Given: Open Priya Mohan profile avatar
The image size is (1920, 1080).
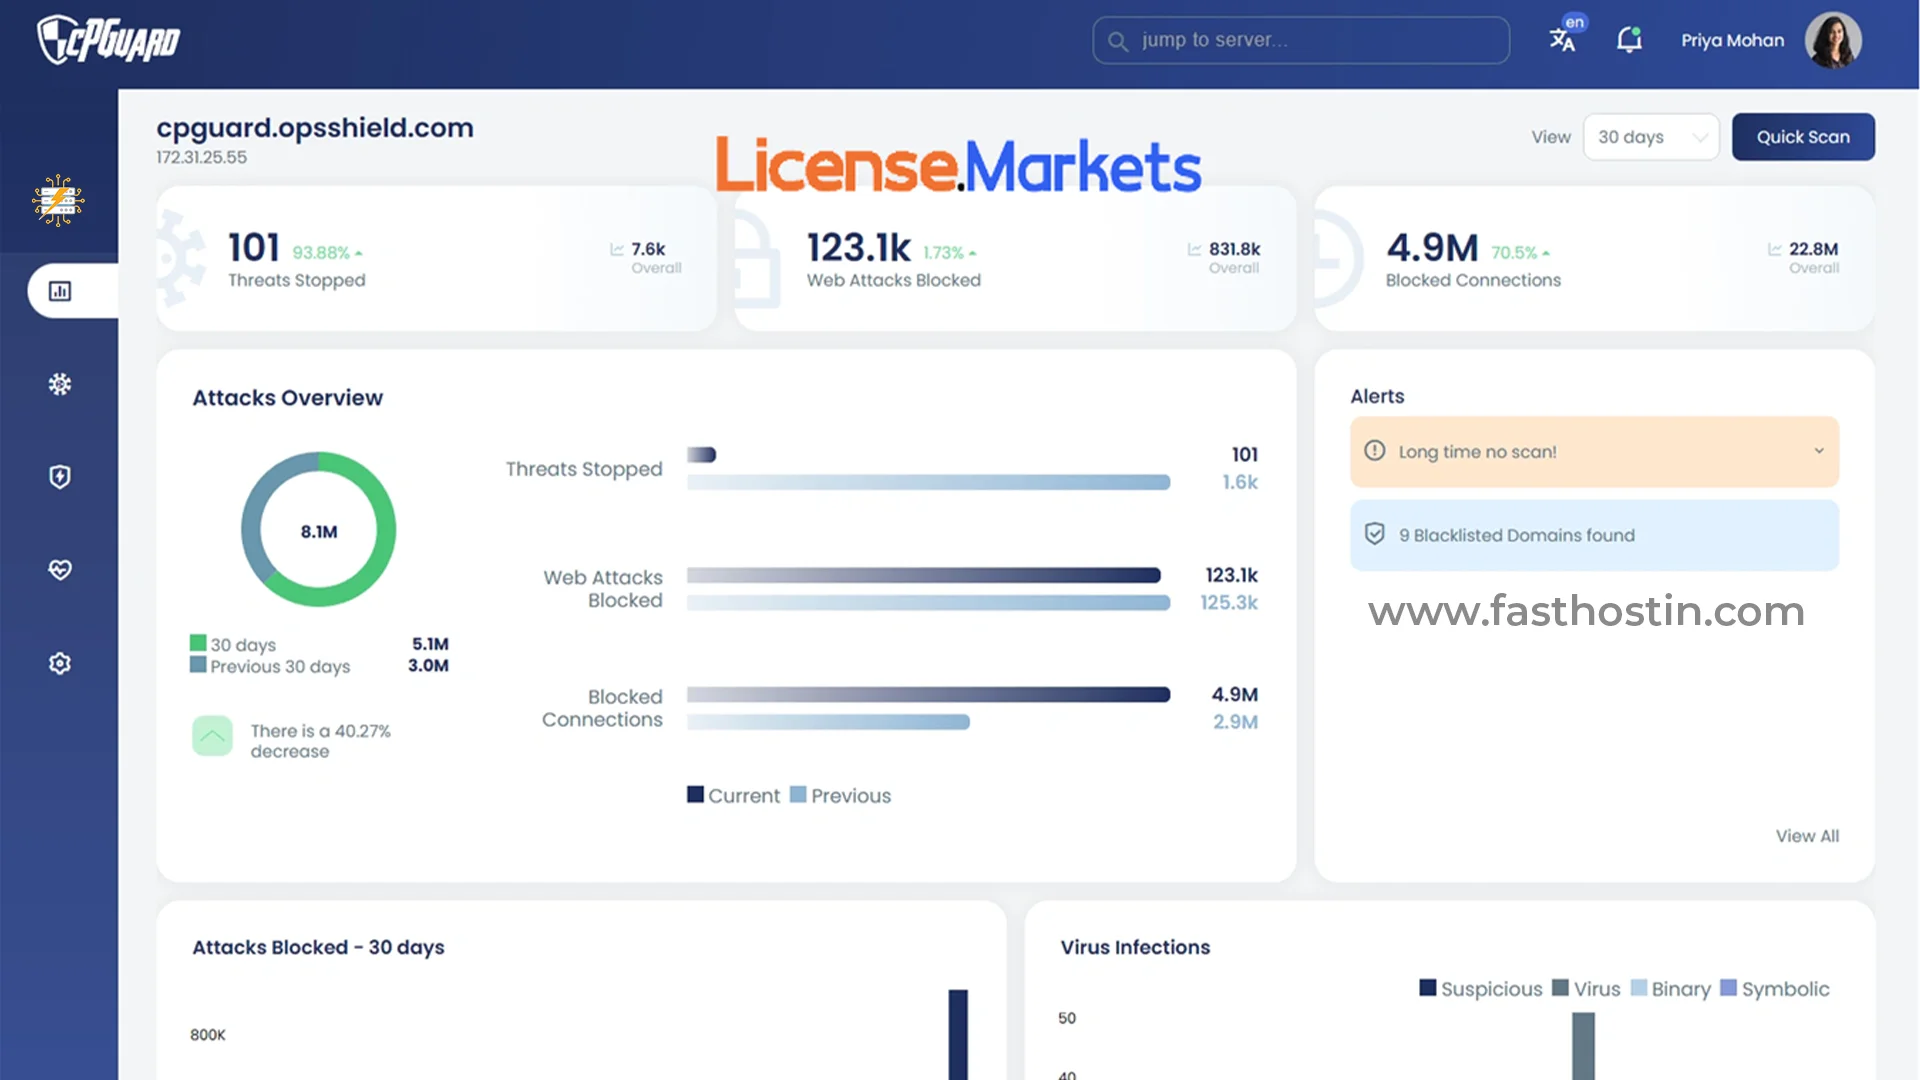Looking at the screenshot, I should click(x=1833, y=40).
